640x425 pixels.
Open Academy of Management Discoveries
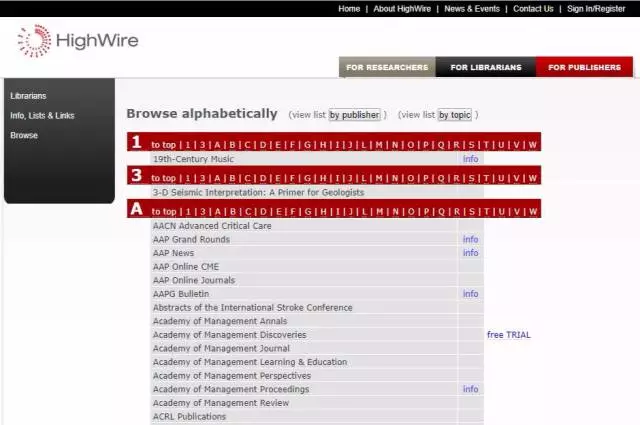coord(229,335)
